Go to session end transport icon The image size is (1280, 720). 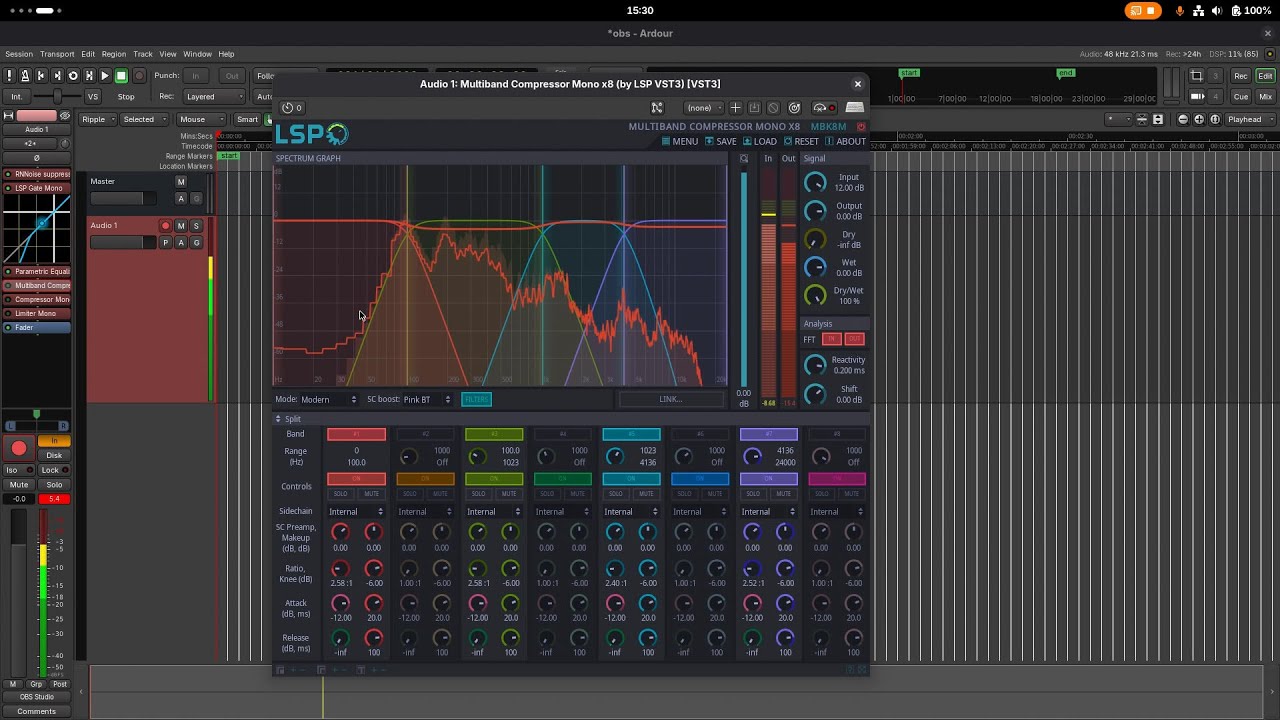[x=57, y=76]
